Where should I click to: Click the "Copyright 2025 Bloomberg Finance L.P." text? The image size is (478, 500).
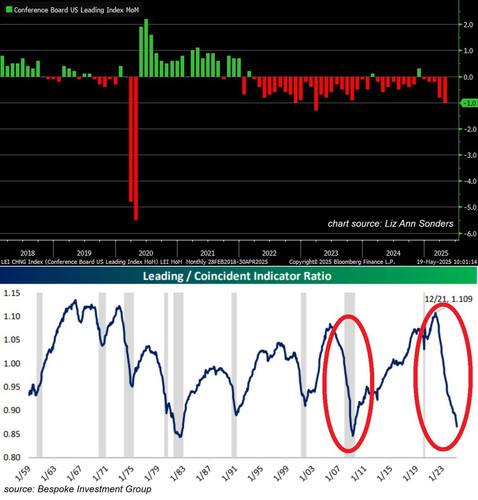pyautogui.click(x=342, y=262)
